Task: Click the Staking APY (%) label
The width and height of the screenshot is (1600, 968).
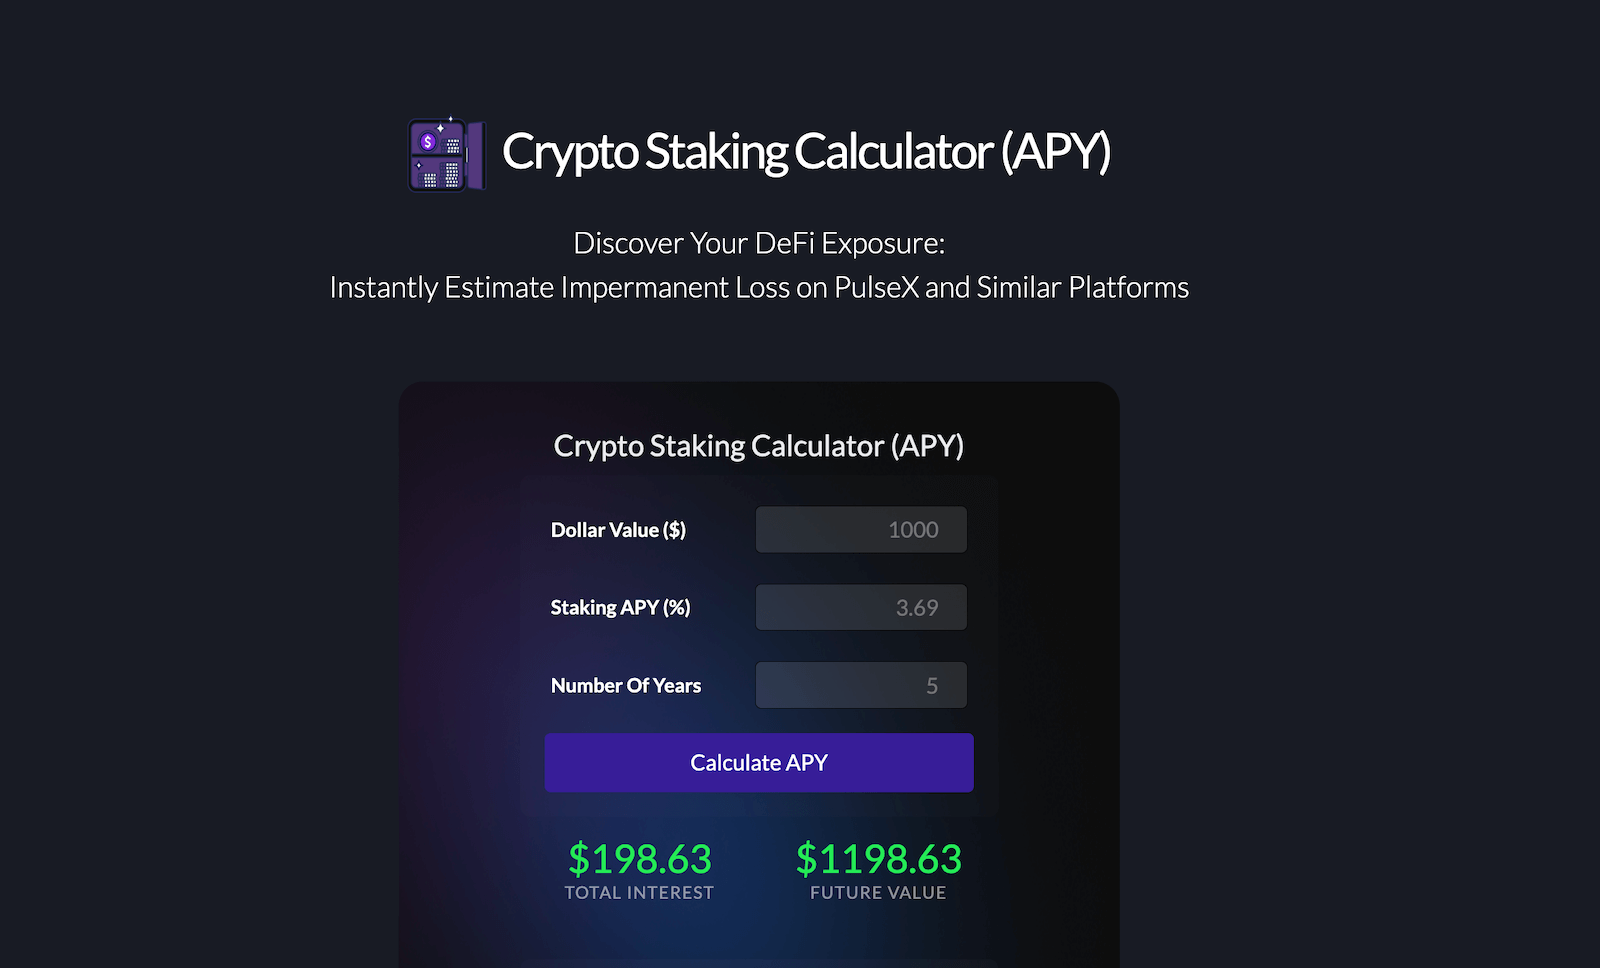Action: (x=620, y=607)
